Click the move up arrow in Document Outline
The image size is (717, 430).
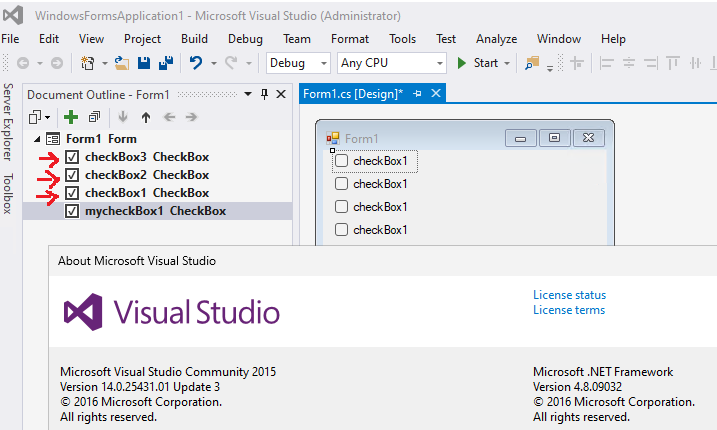click(146, 117)
